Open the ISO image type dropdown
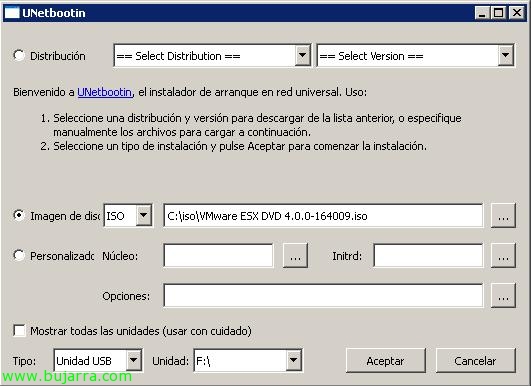 point(128,215)
